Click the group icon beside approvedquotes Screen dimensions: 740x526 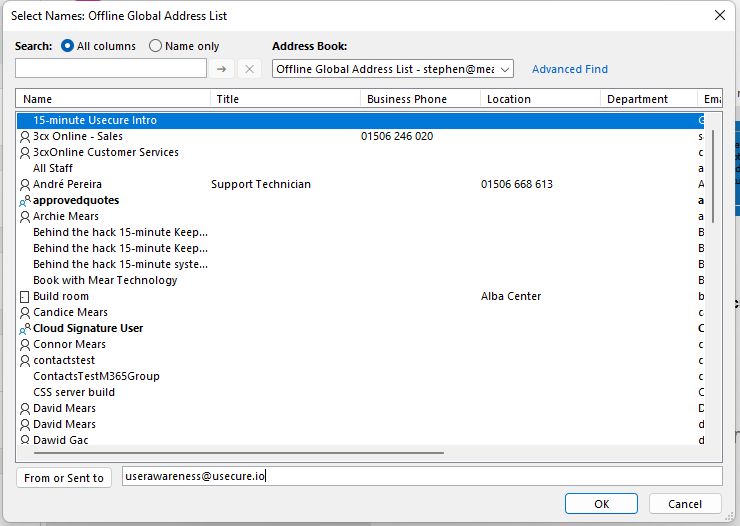coord(25,201)
